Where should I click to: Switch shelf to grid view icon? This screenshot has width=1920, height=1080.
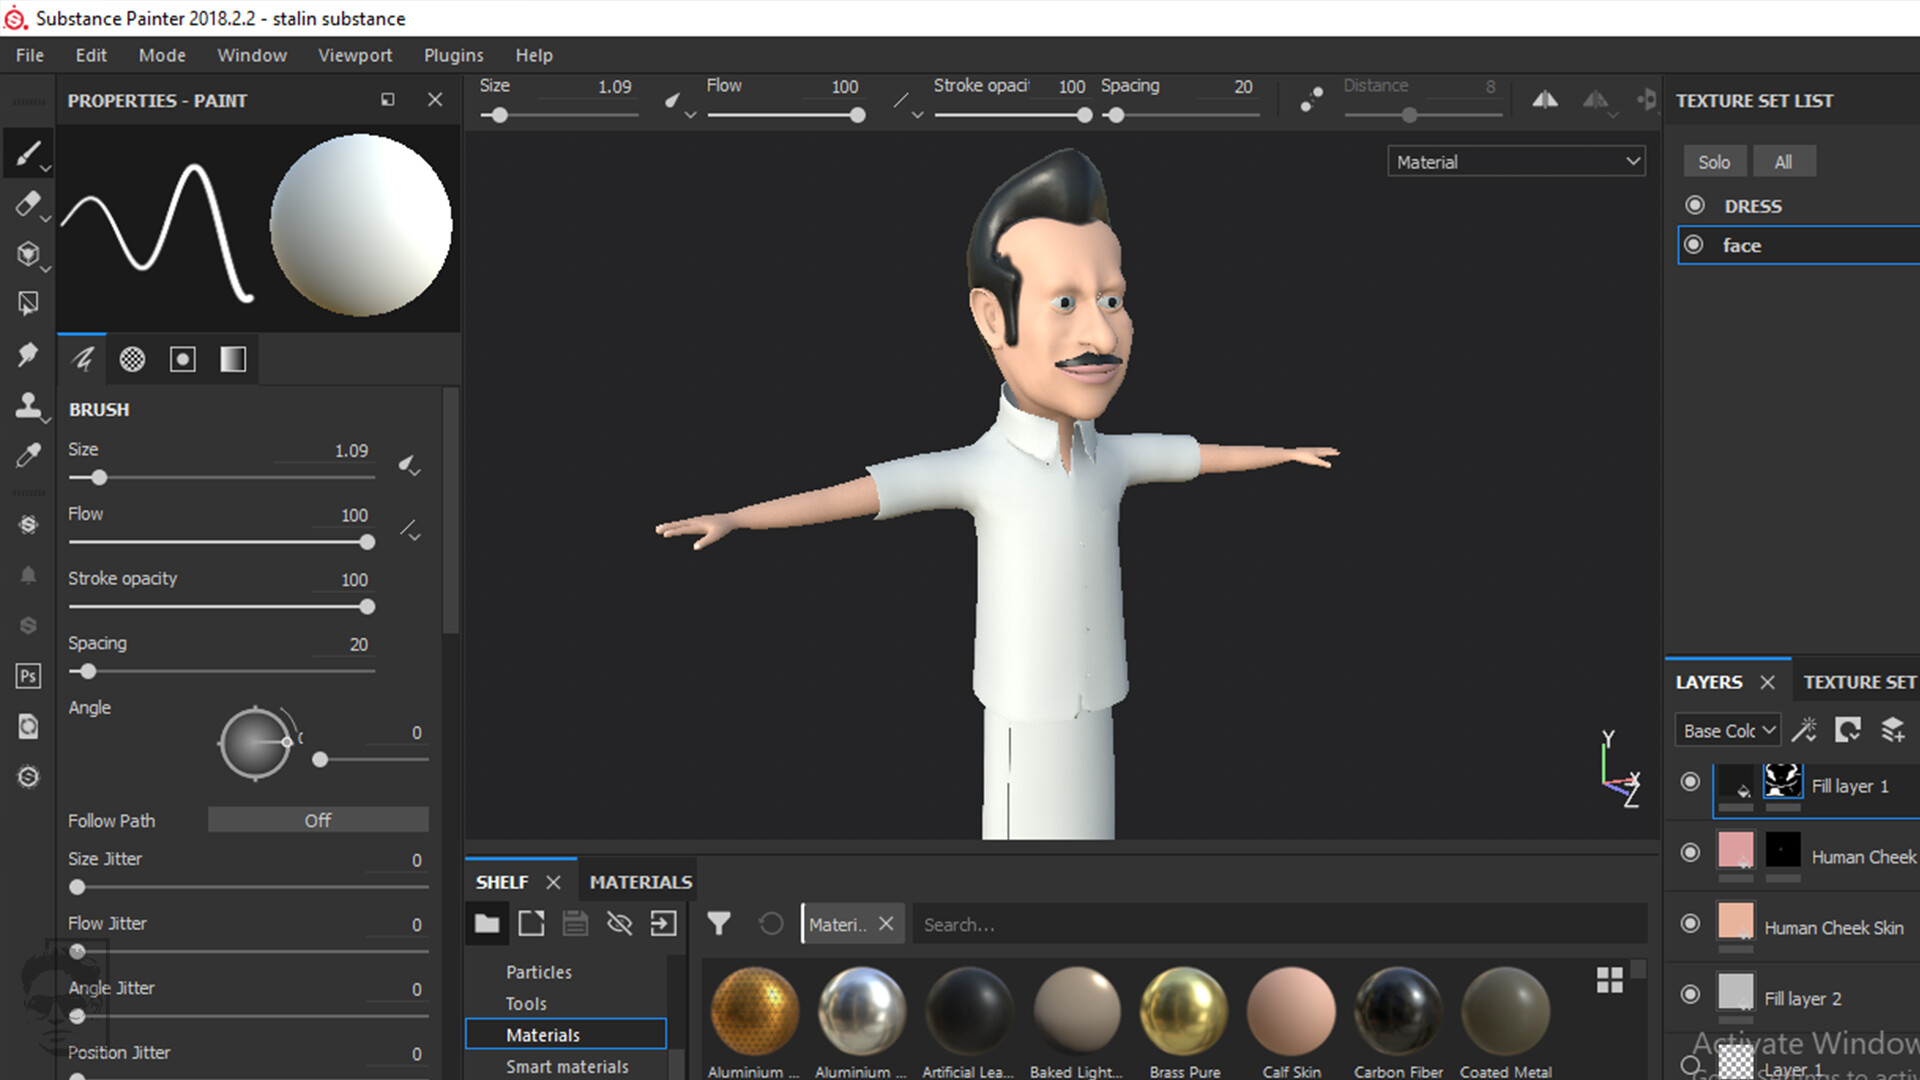(x=1610, y=980)
